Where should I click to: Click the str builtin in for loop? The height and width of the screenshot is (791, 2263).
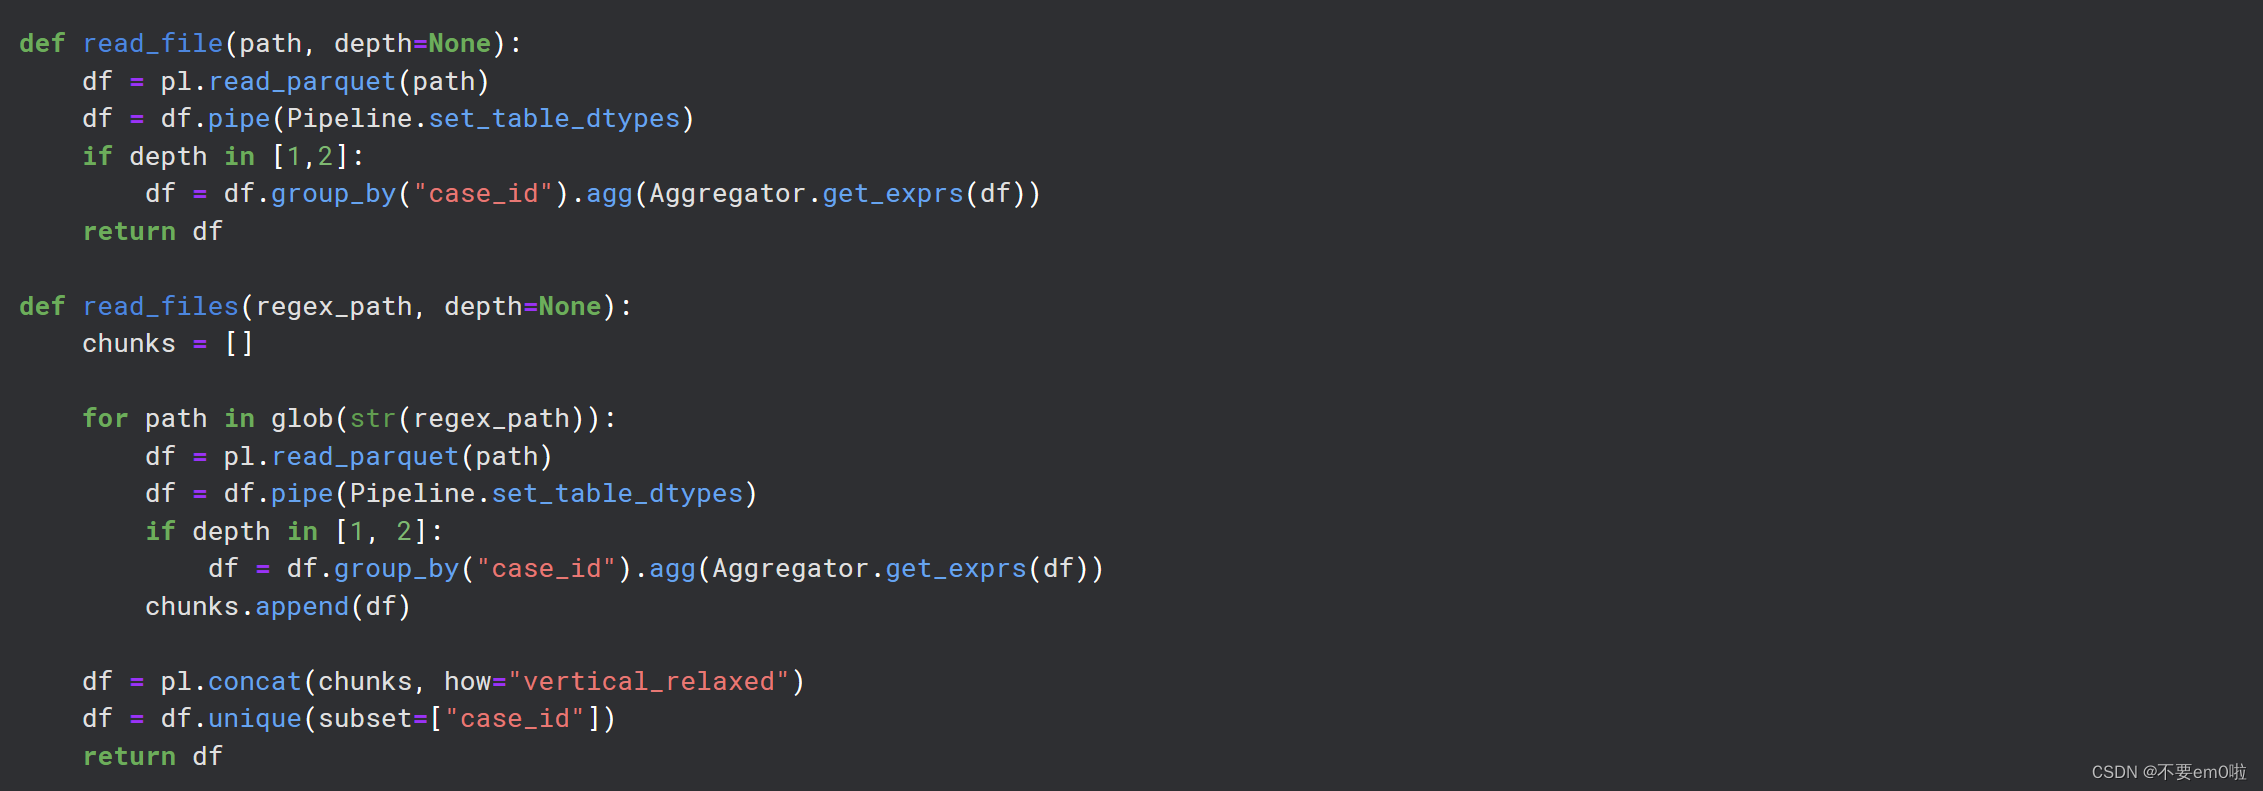click(x=373, y=419)
